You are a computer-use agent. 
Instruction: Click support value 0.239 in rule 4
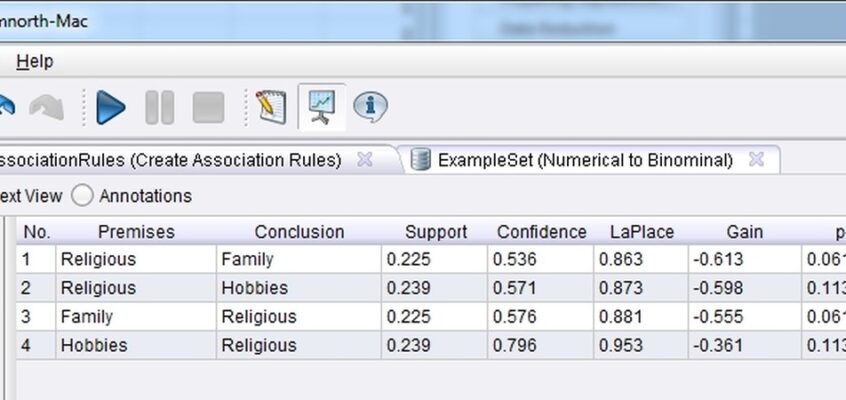[435, 345]
